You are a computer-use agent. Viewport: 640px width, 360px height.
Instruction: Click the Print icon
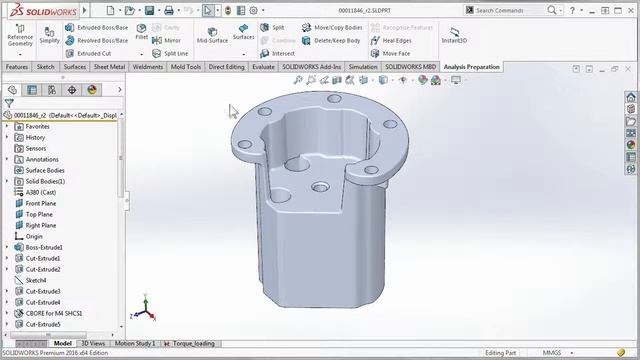pyautogui.click(x=169, y=10)
